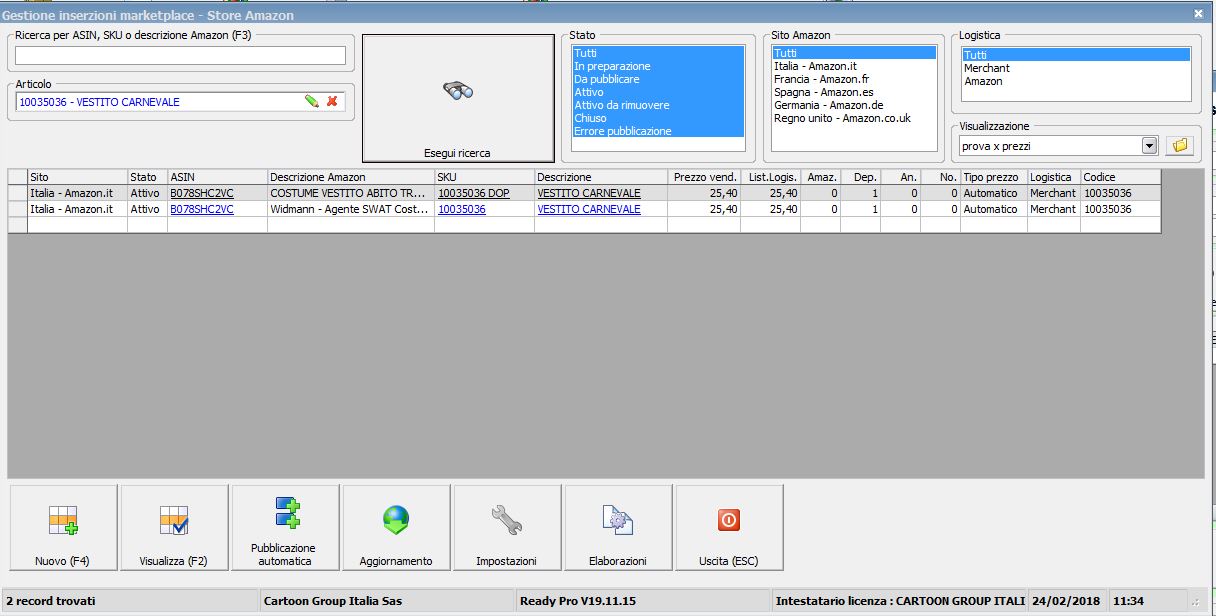The width and height of the screenshot is (1216, 616).
Task: Choose Regno unito - Amazon.co.uk site
Action: click(854, 118)
